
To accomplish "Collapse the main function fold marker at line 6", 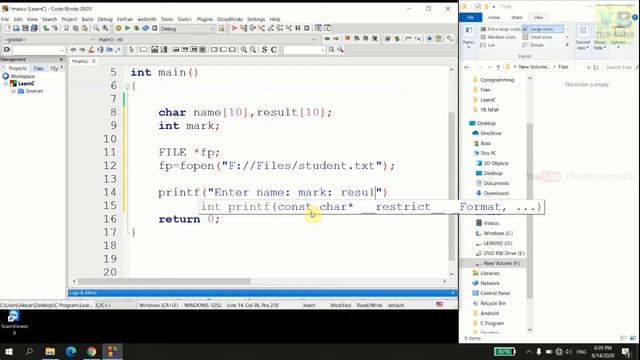I will 127,86.
